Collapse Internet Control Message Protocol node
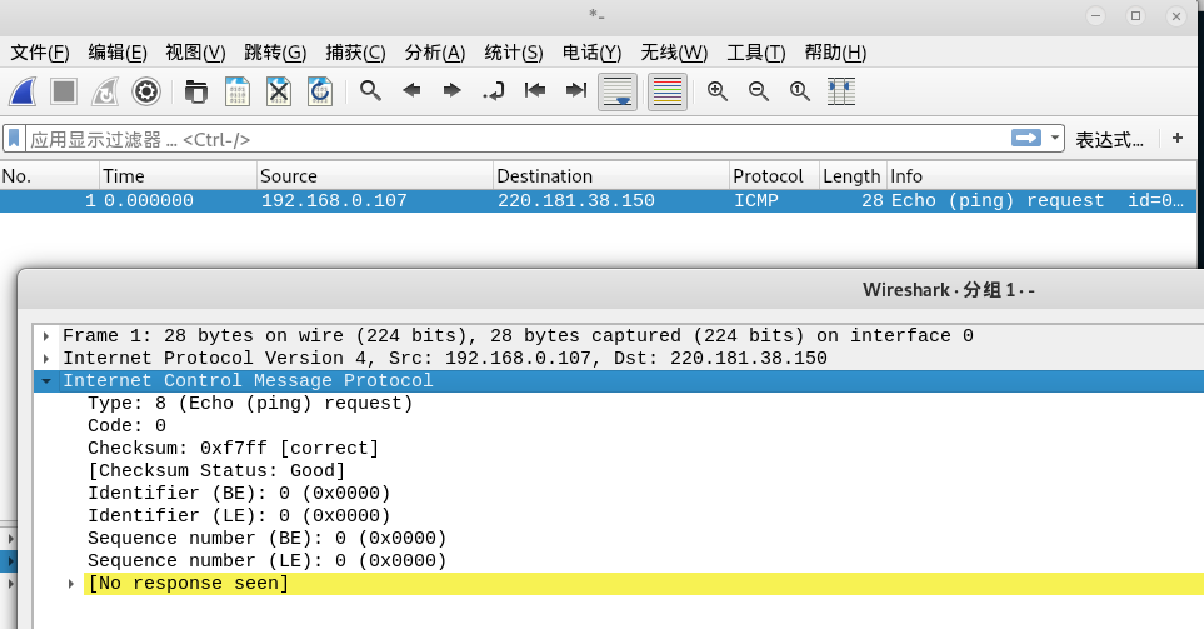The width and height of the screenshot is (1204, 629). point(46,381)
